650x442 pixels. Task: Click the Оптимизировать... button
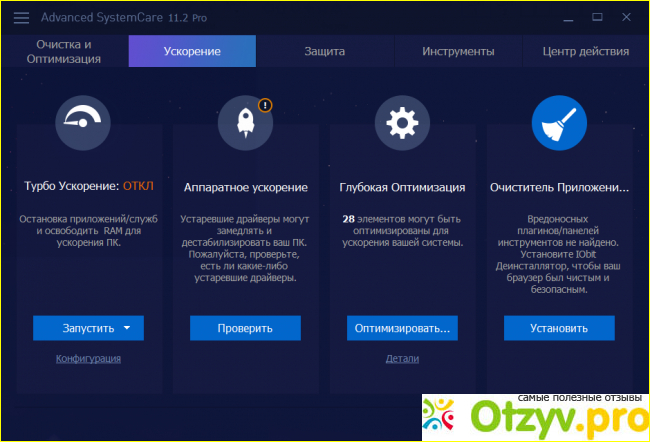point(402,328)
